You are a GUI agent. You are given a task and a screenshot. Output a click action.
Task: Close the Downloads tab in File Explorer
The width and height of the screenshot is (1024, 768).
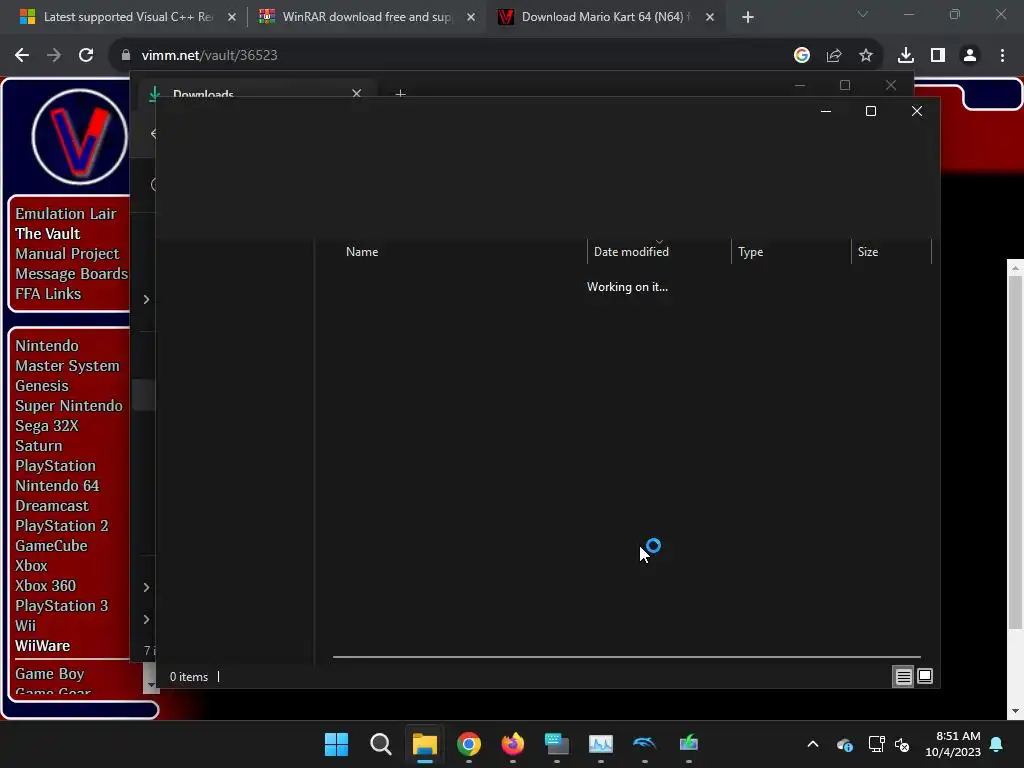coord(357,93)
